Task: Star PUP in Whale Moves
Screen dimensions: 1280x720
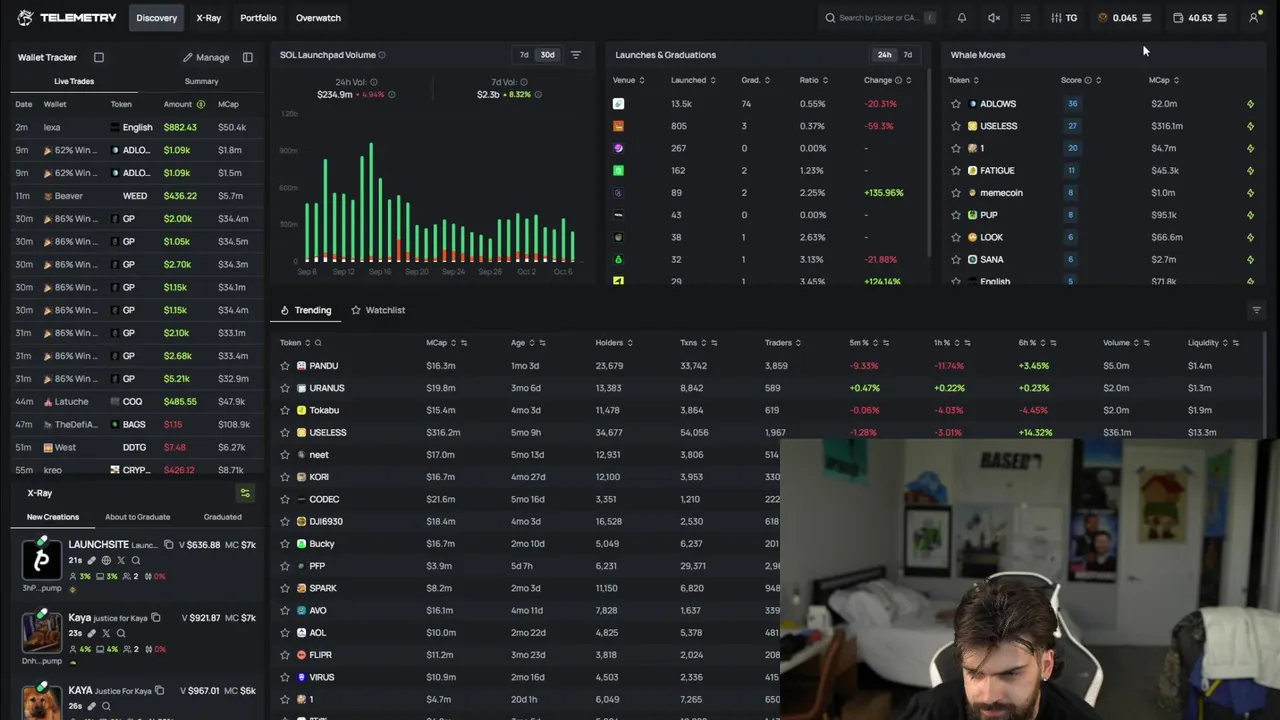Action: coord(956,215)
